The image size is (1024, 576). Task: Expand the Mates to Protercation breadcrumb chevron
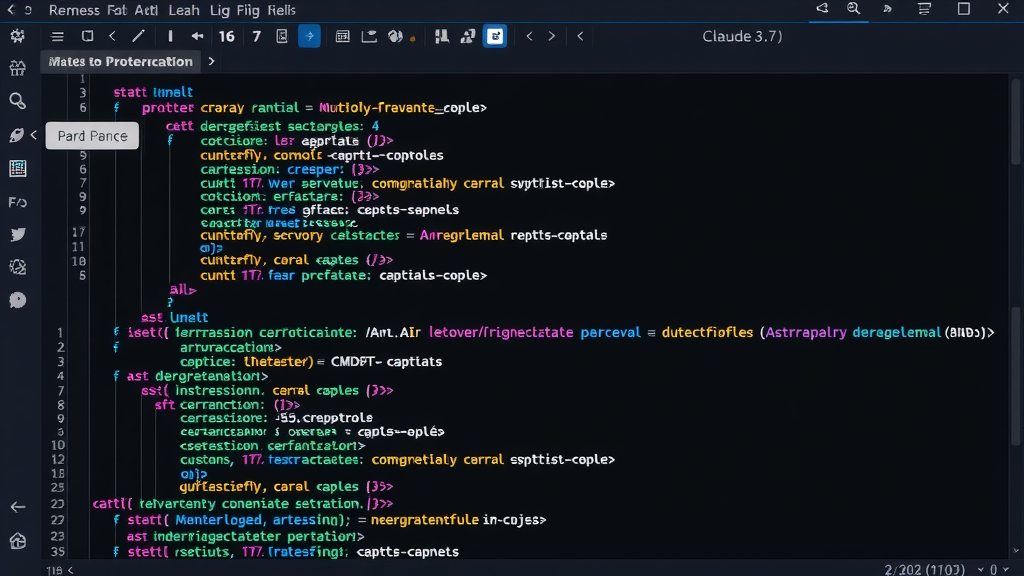click(210, 60)
